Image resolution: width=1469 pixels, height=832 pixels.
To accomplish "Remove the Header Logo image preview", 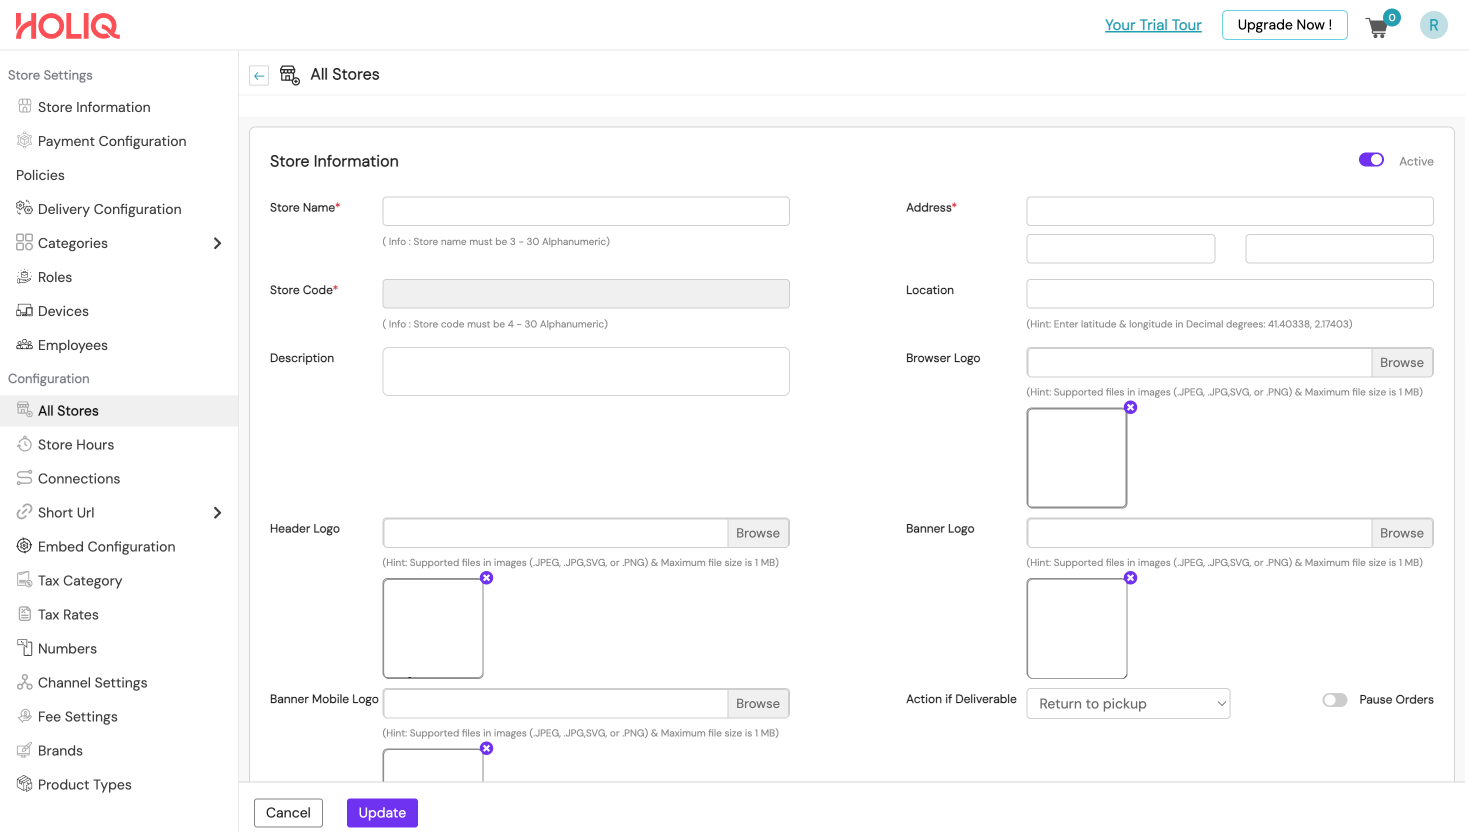I will click(x=486, y=578).
